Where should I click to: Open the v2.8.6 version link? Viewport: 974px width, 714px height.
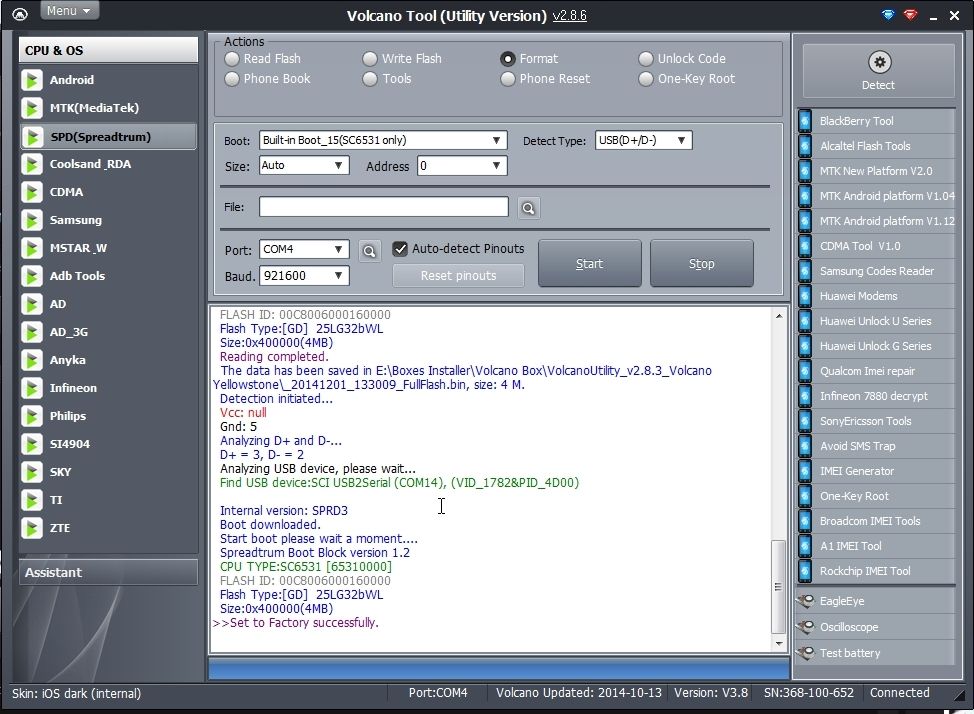(x=570, y=16)
